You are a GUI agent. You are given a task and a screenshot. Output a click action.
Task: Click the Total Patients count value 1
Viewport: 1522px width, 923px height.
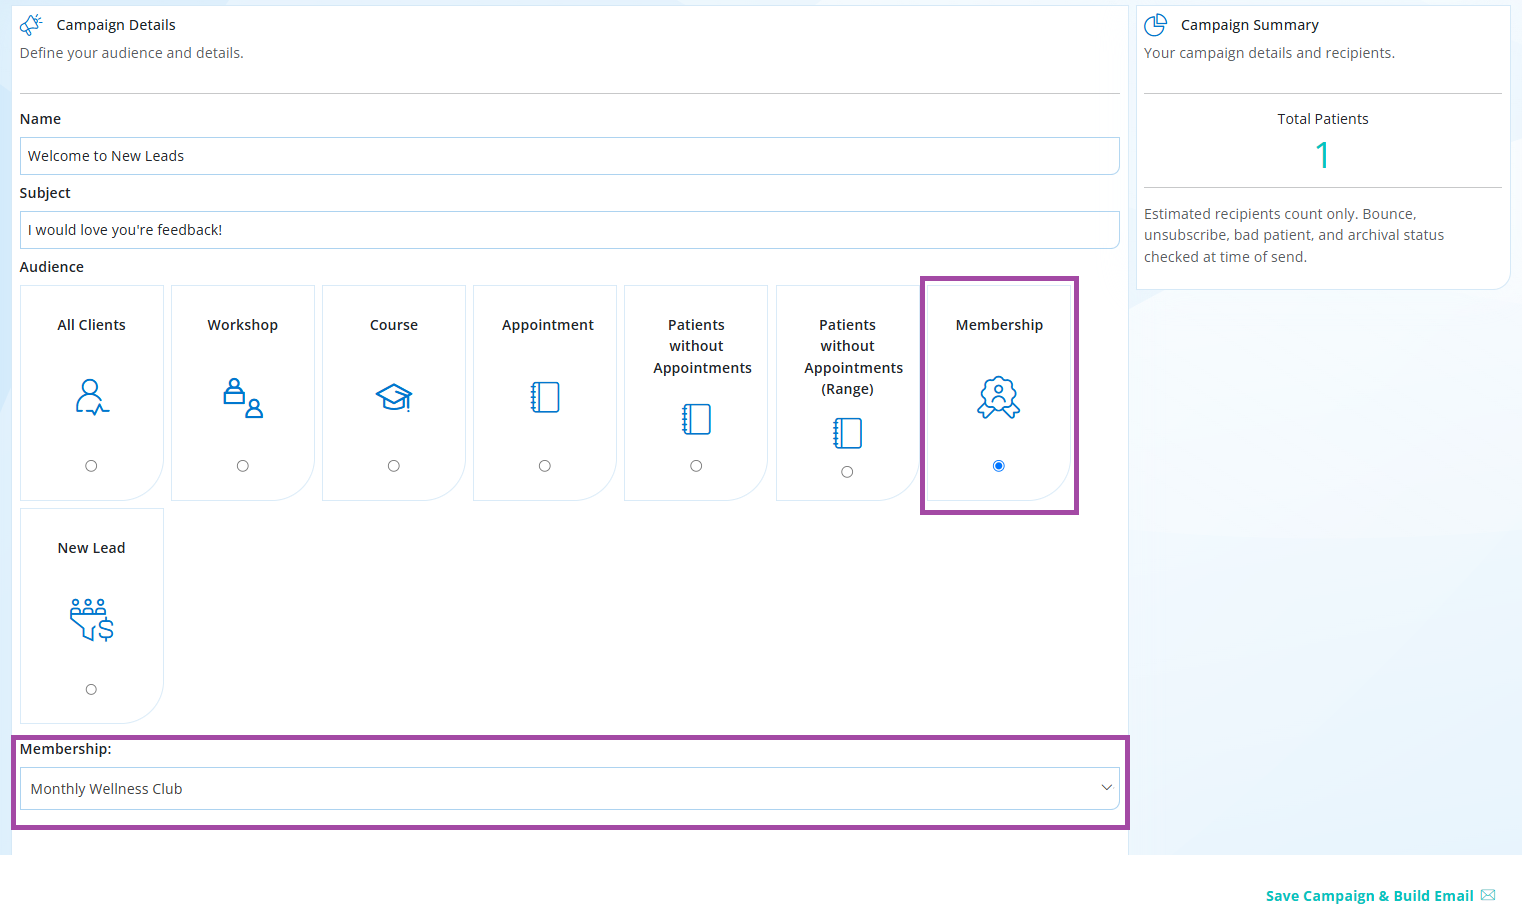1323,155
